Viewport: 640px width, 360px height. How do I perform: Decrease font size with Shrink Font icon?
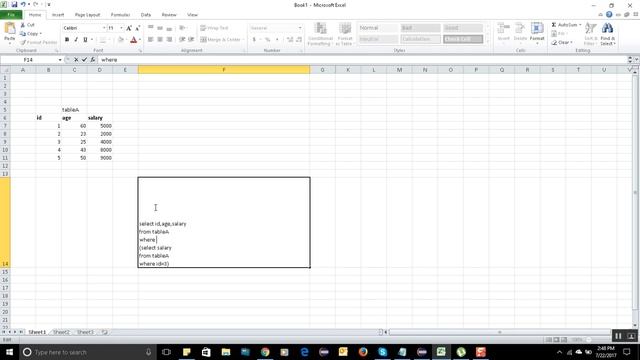pyautogui.click(x=138, y=28)
